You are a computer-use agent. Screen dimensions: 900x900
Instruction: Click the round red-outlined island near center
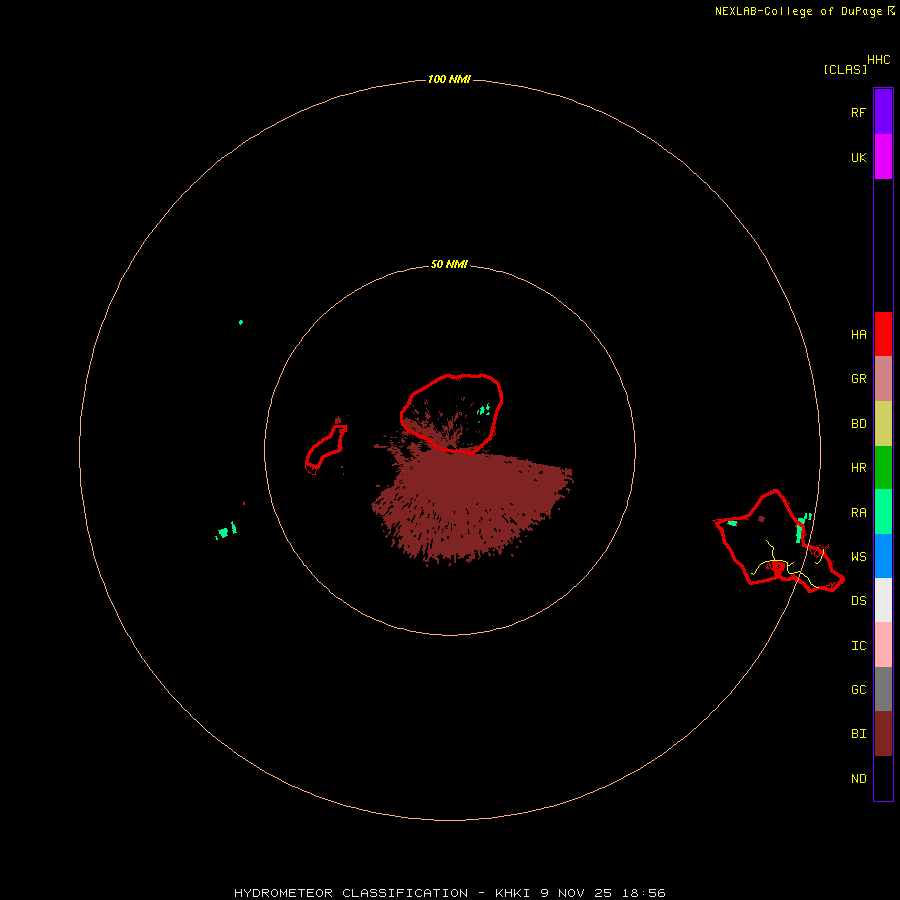[452, 413]
